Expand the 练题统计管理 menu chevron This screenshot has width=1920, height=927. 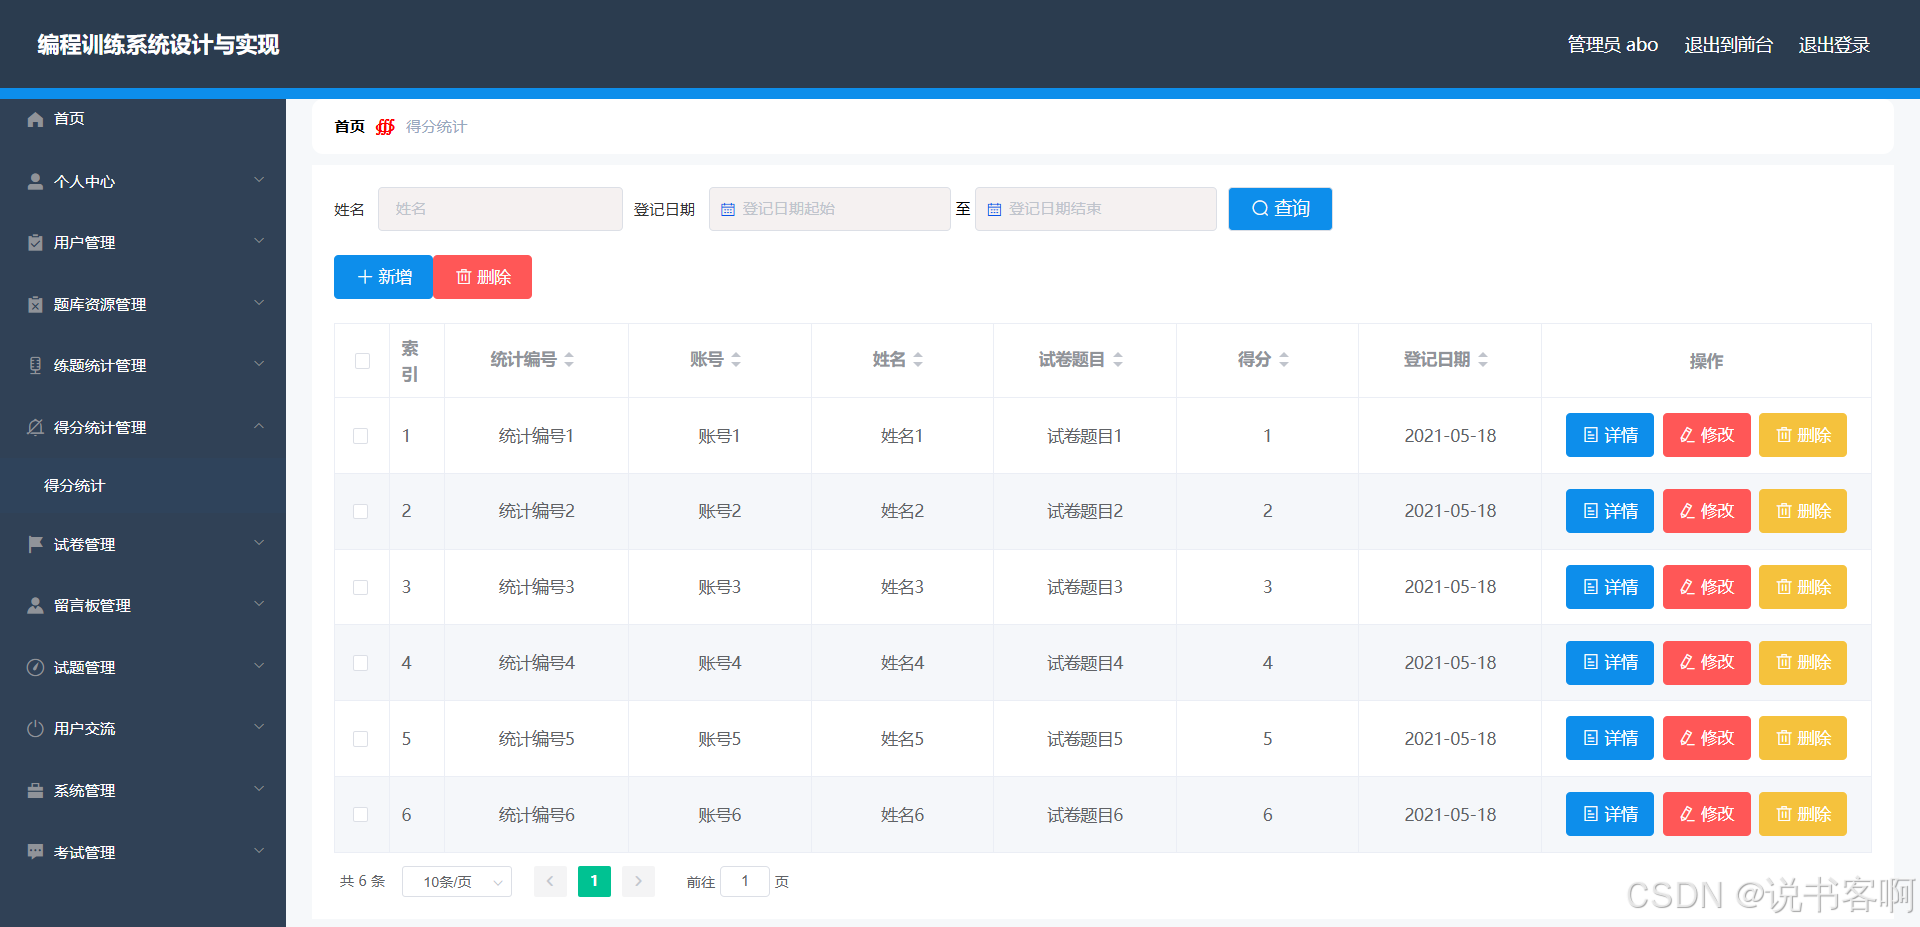(x=259, y=364)
